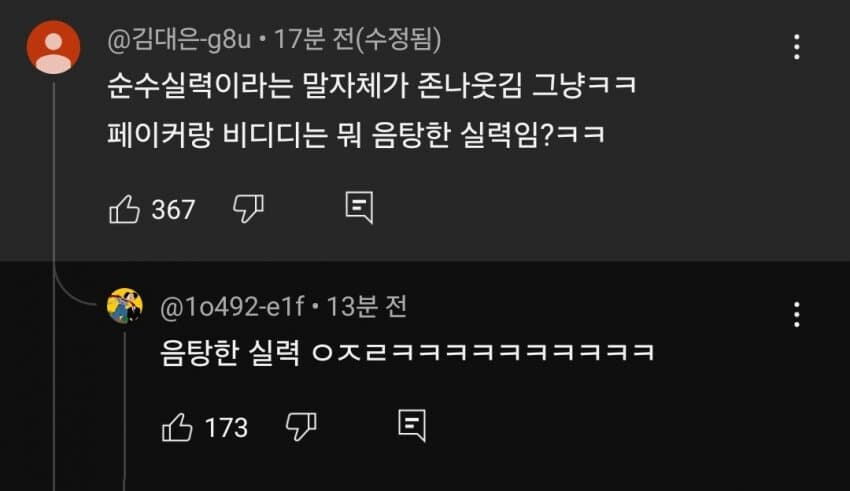Click the comment line starting with '페이커랑 비디디는'
This screenshot has height=491, width=850.
tap(356, 134)
